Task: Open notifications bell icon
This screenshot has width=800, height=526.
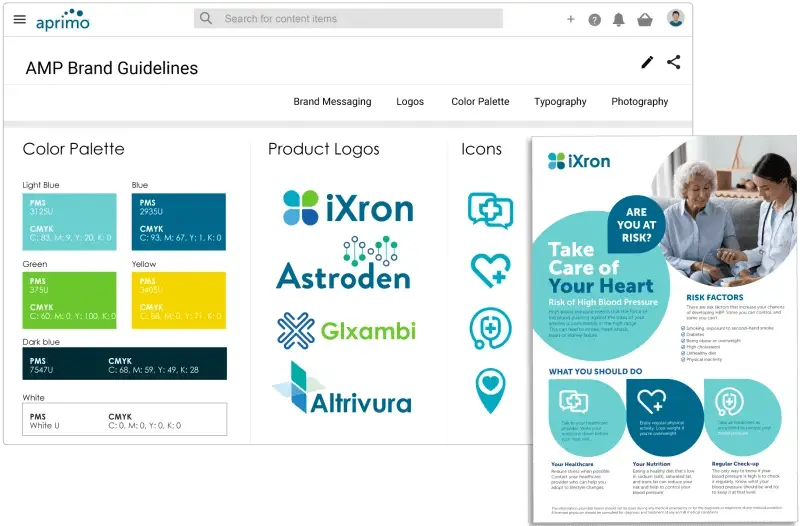Action: point(618,20)
